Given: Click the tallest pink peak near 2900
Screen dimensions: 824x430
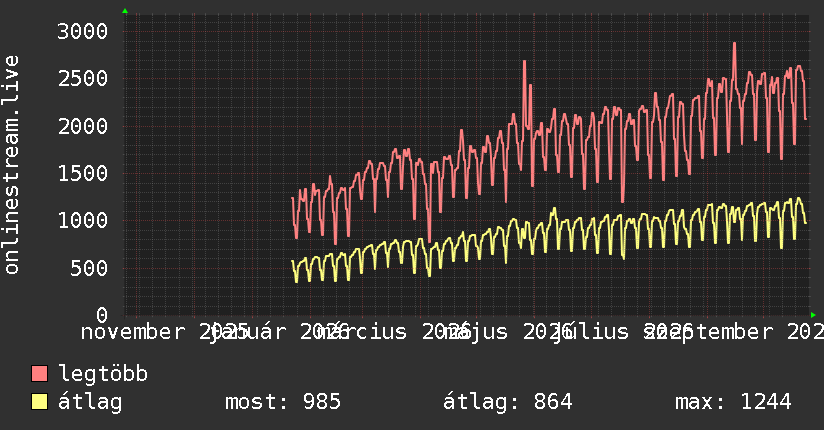Looking at the screenshot, I should 734,45.
